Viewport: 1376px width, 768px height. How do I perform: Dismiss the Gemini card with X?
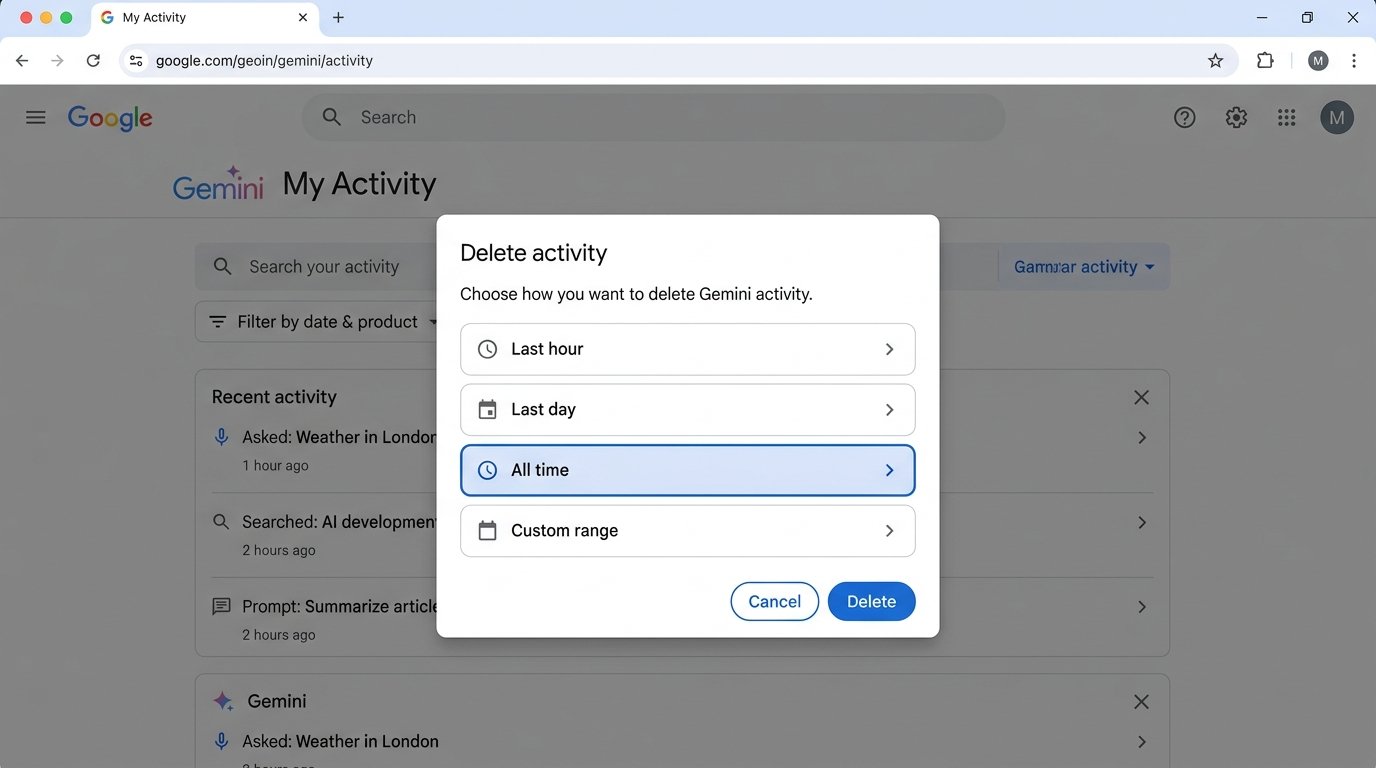(x=1141, y=702)
